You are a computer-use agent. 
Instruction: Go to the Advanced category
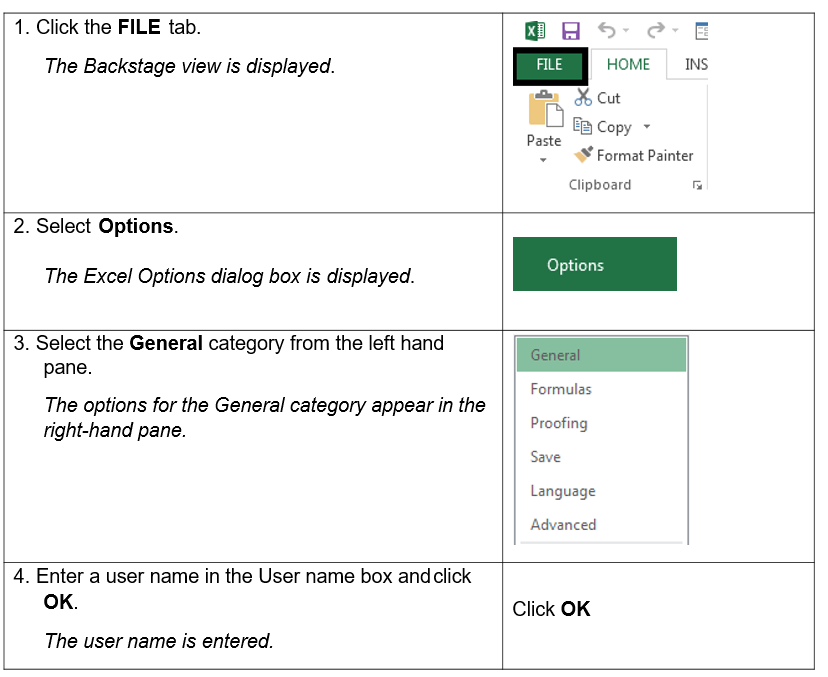pos(563,525)
